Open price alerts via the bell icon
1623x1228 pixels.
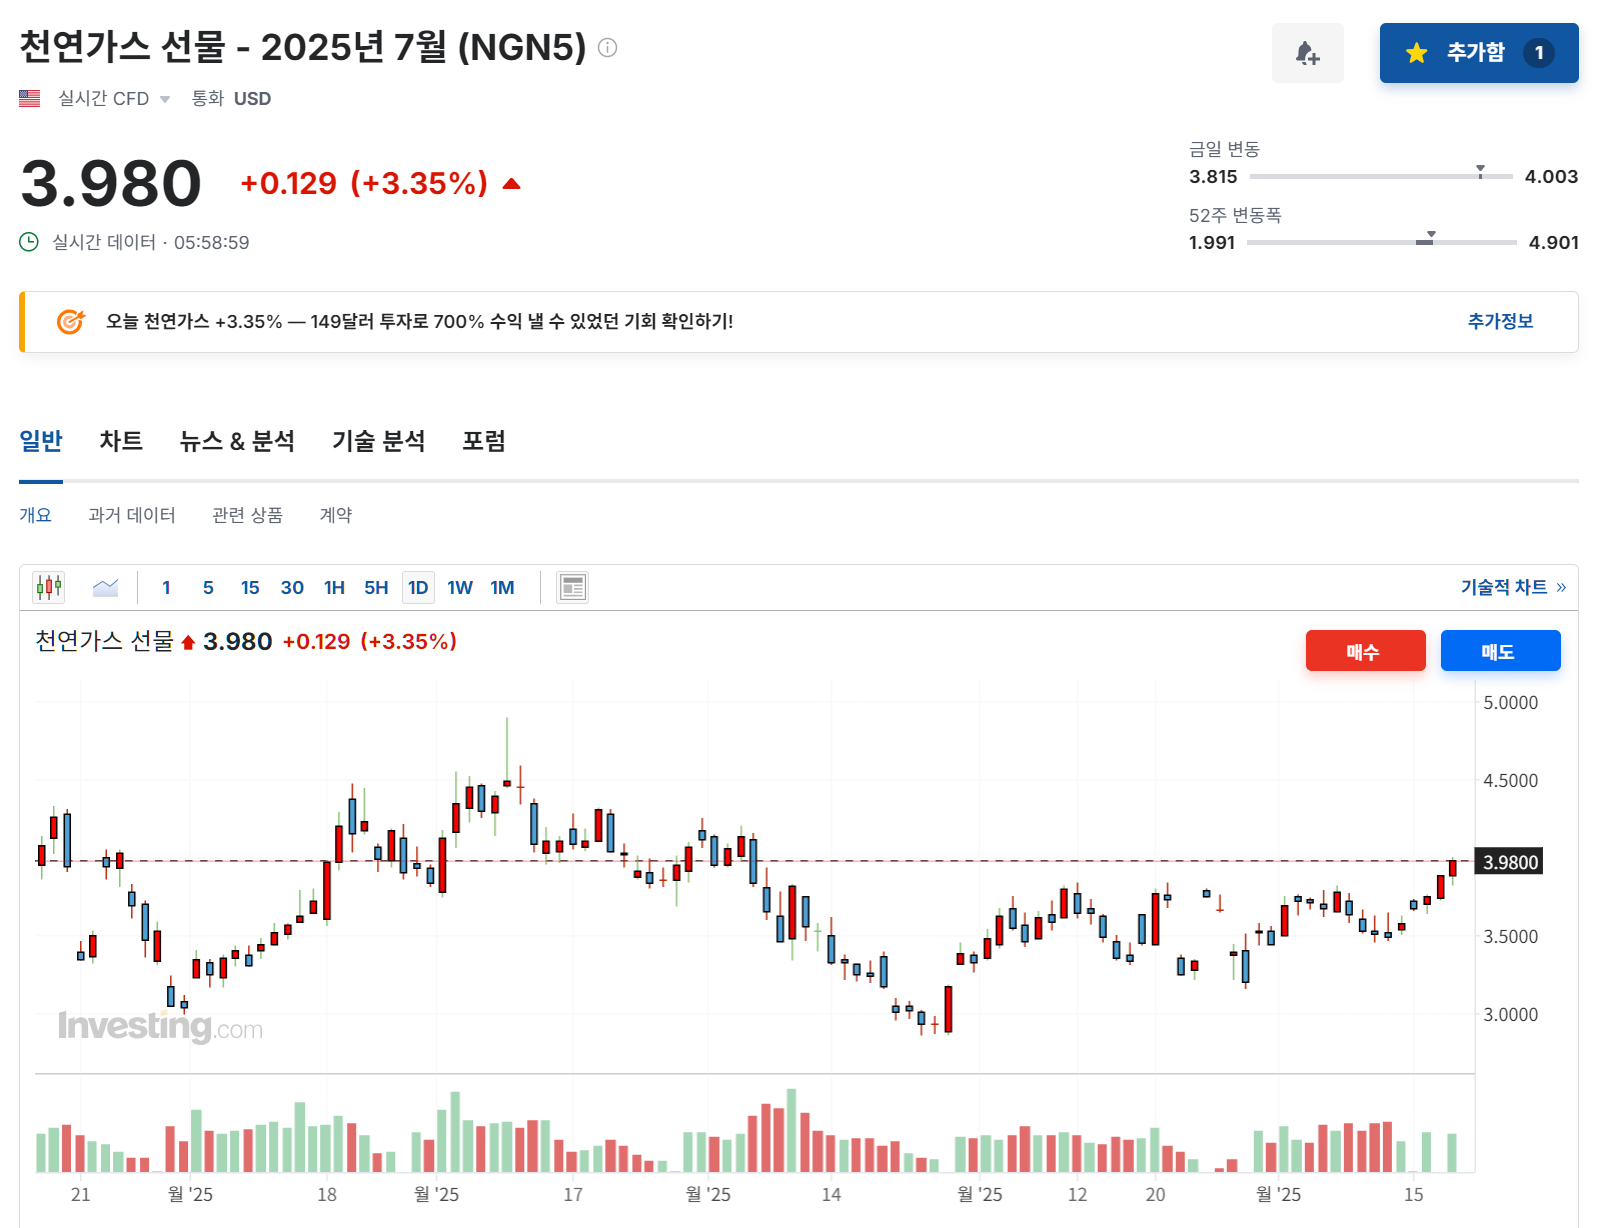tap(1307, 53)
